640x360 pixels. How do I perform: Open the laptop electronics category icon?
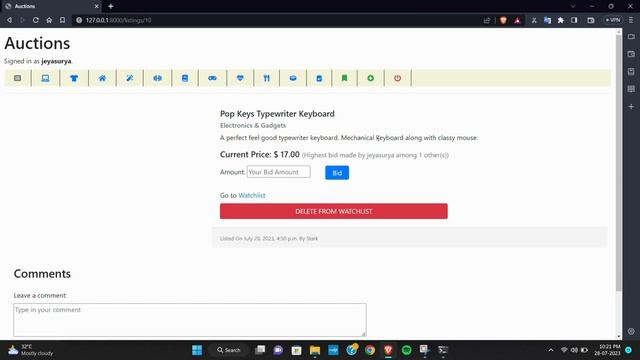[x=45, y=78]
